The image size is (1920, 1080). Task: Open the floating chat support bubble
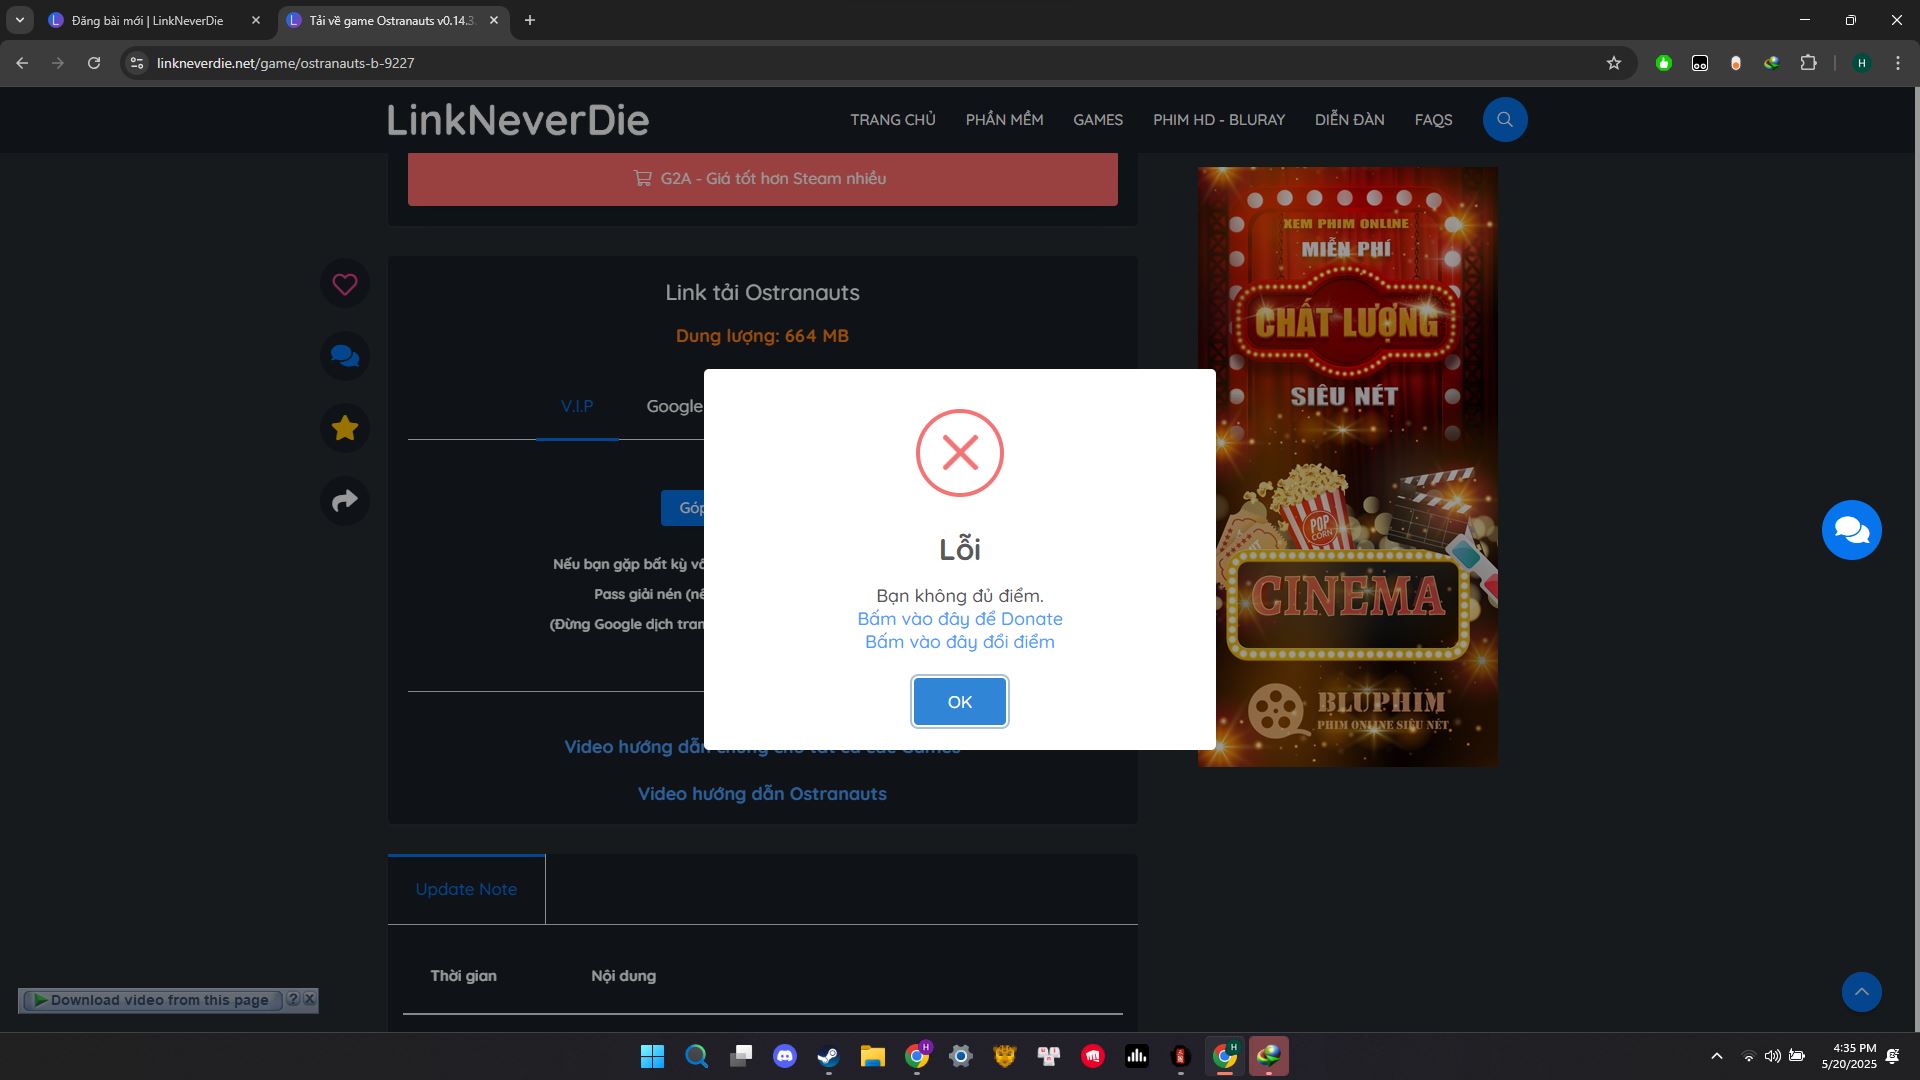click(1851, 530)
